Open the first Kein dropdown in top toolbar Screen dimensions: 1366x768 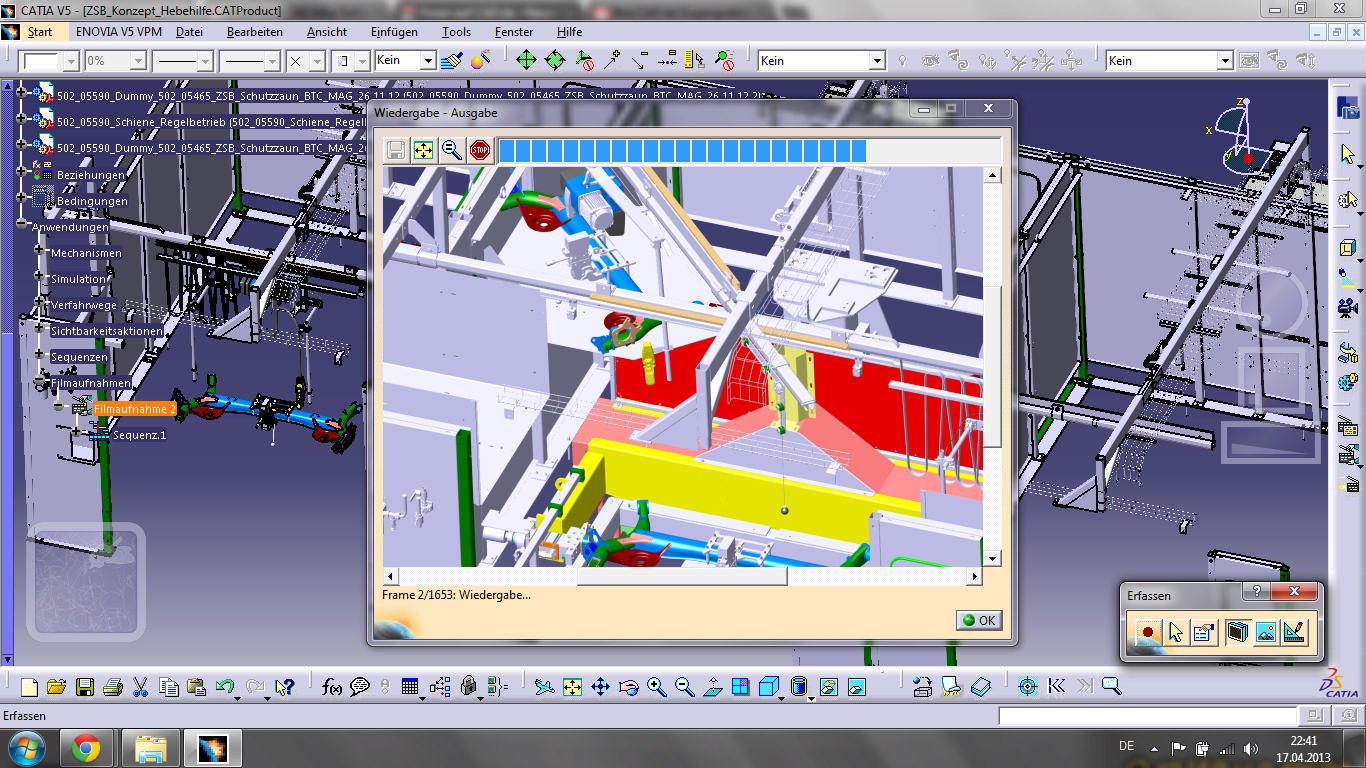[x=405, y=60]
